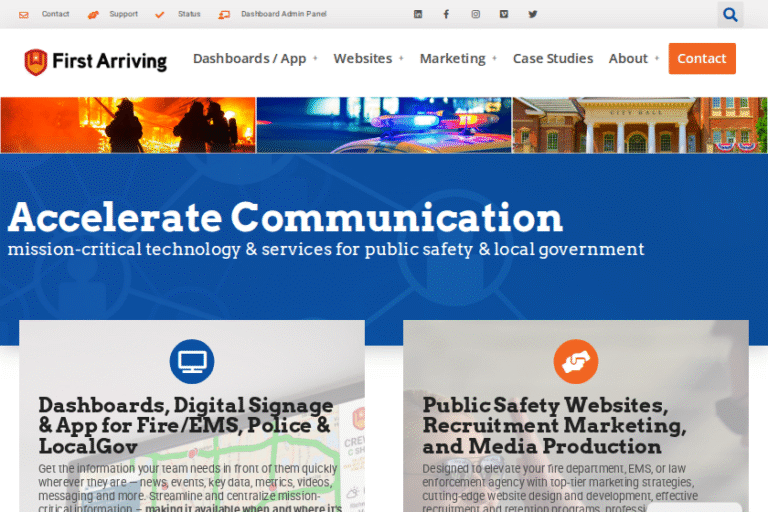768x512 pixels.
Task: Click the orange handshake icon
Action: (x=575, y=361)
